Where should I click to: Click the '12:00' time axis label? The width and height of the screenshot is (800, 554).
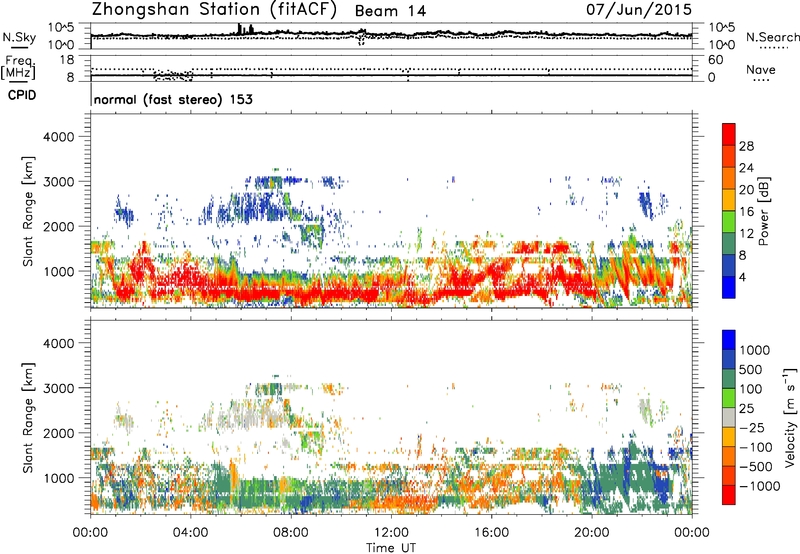[x=391, y=533]
